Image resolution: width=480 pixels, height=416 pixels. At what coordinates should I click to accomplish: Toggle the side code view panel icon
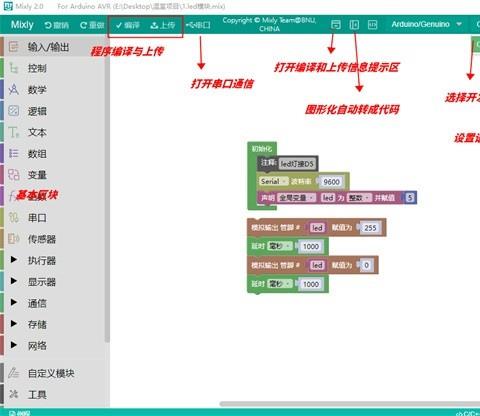354,24
